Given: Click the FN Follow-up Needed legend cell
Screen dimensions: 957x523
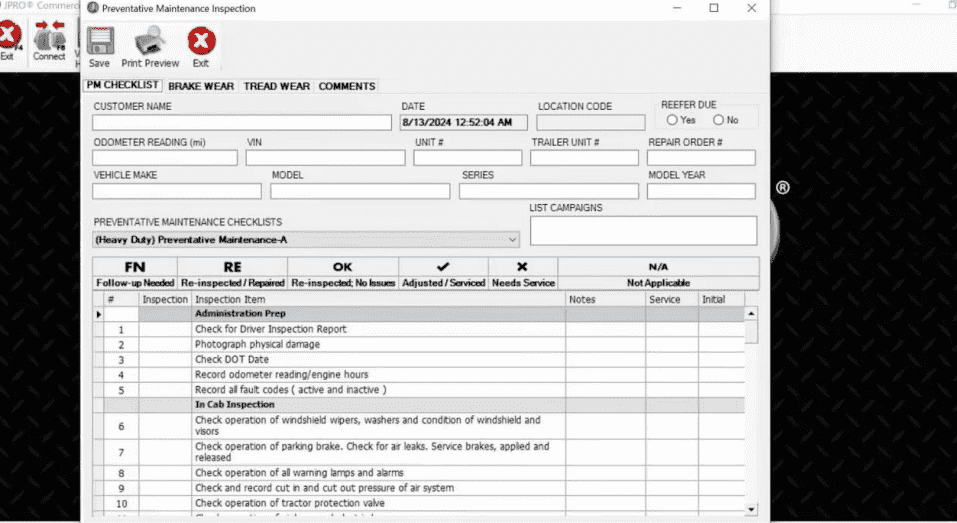Looking at the screenshot, I should click(135, 274).
